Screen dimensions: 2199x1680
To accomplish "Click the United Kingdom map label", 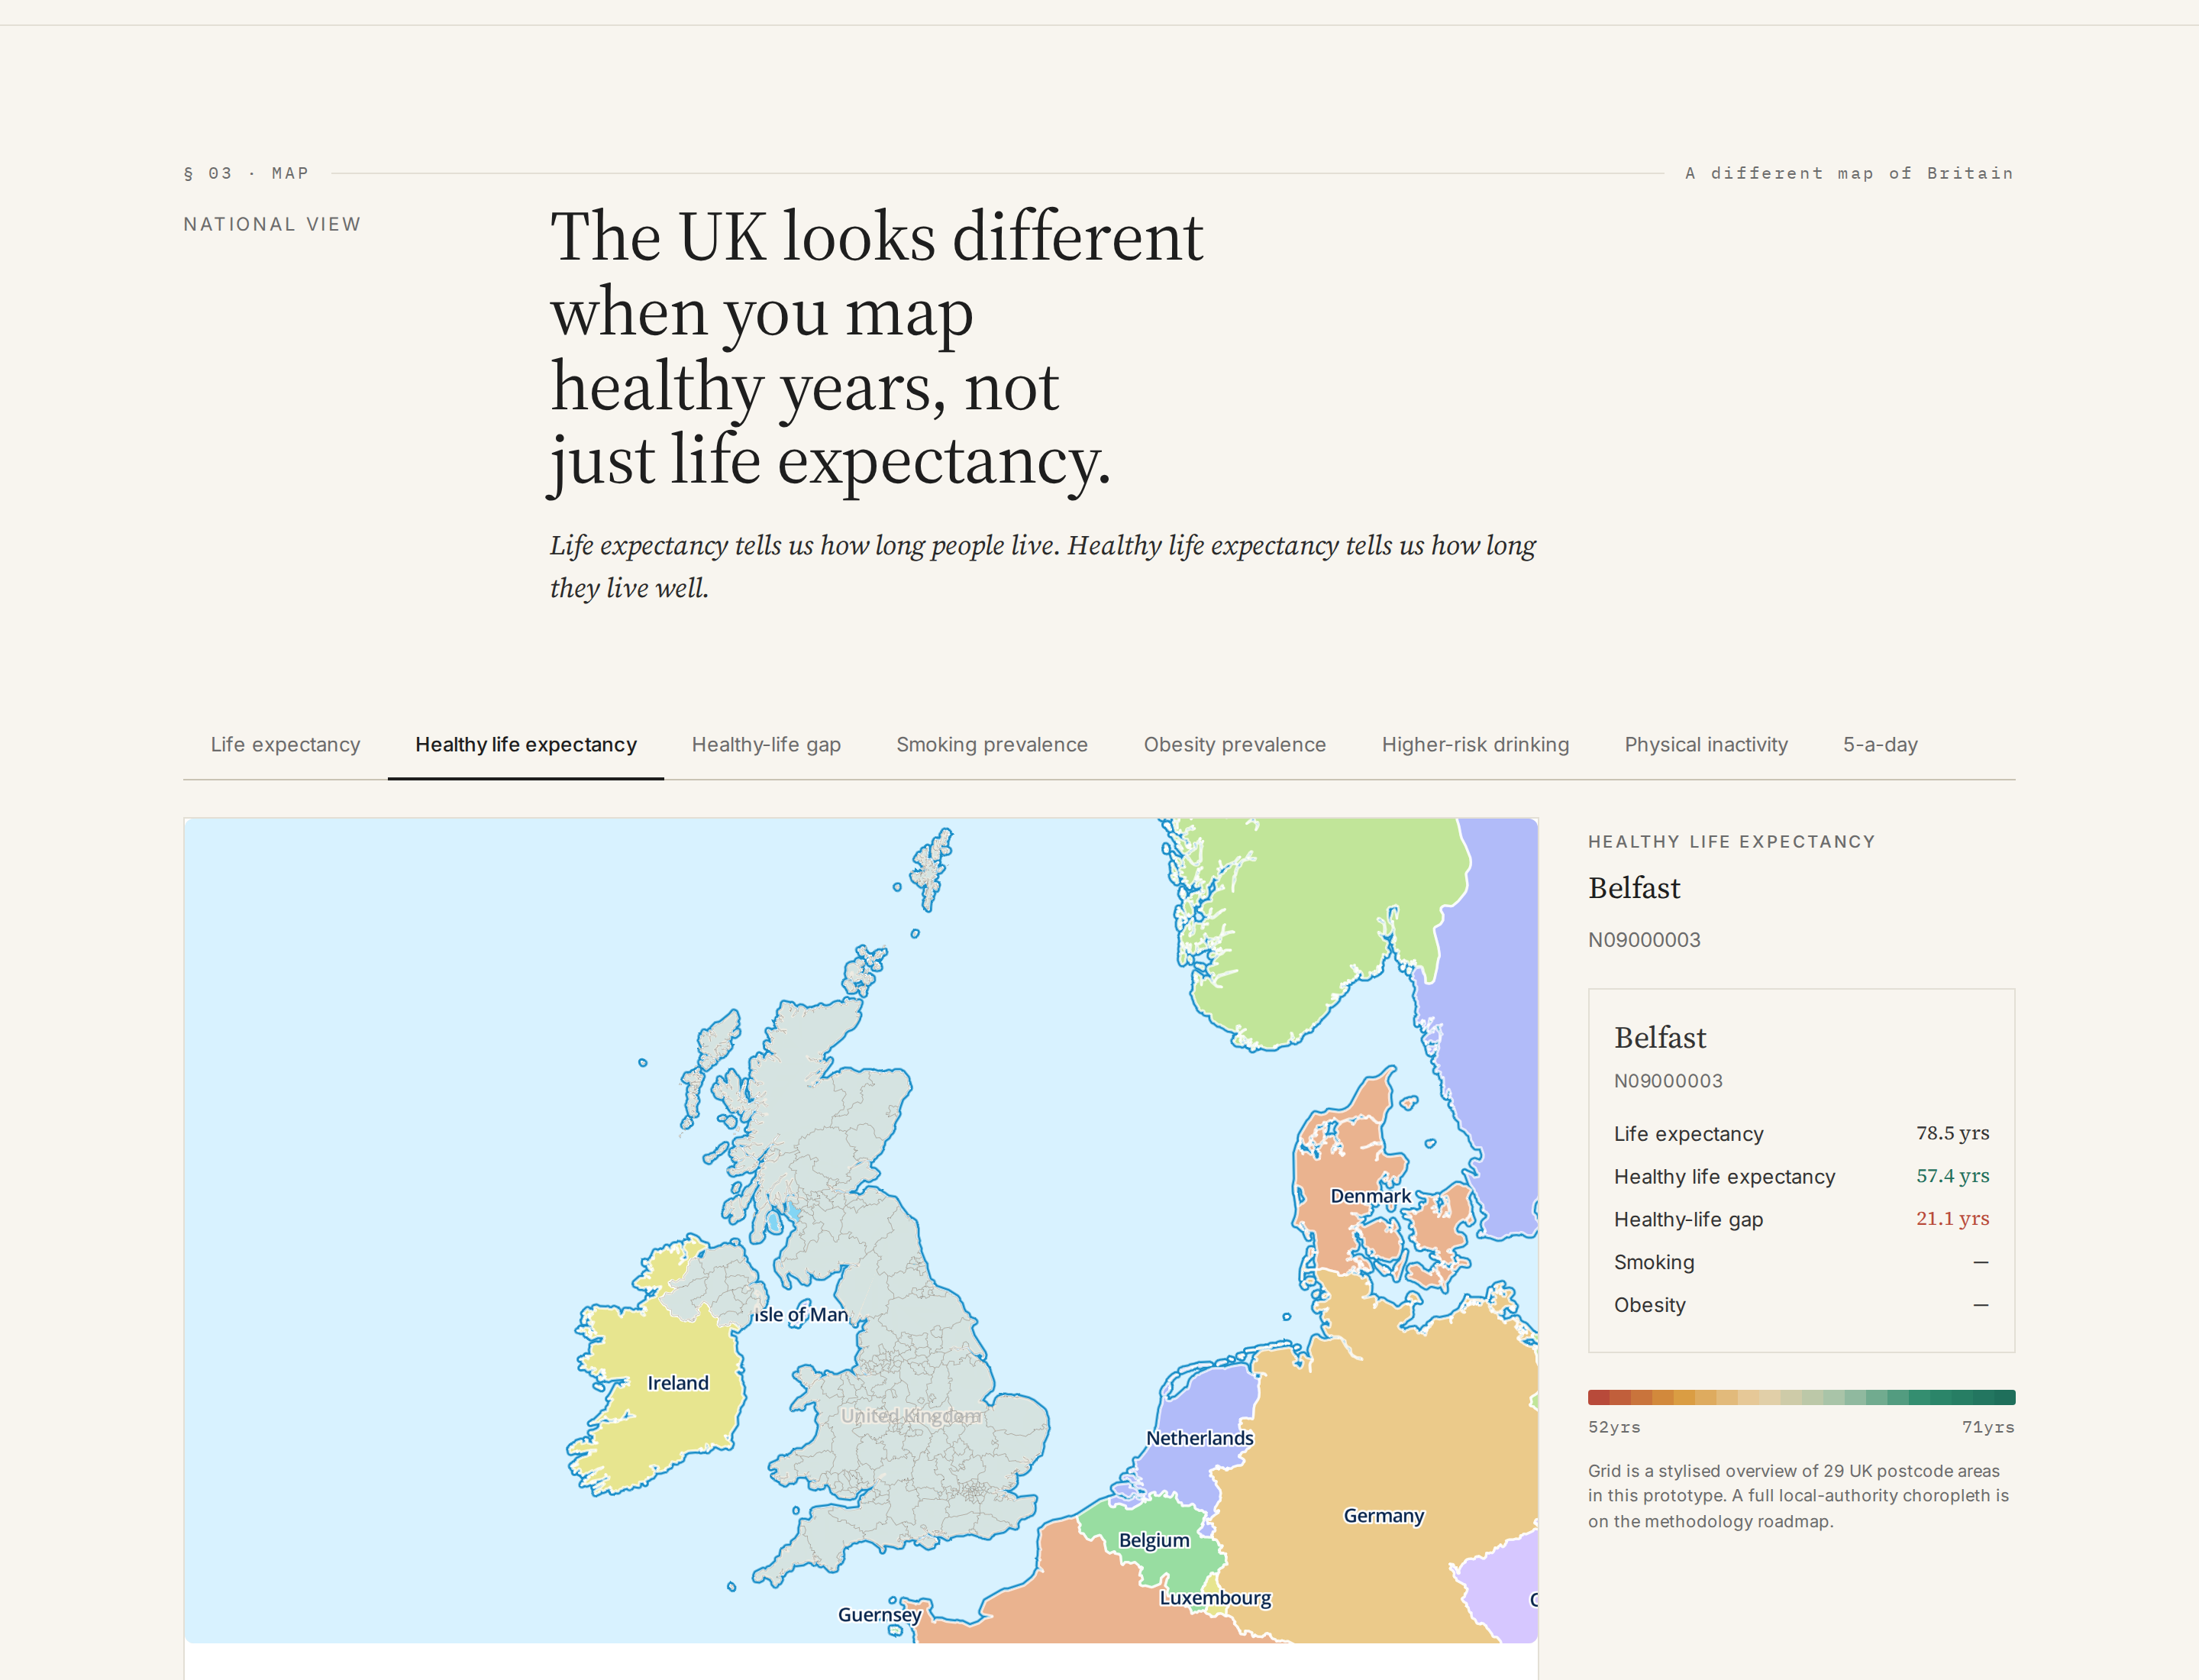I will (910, 1416).
